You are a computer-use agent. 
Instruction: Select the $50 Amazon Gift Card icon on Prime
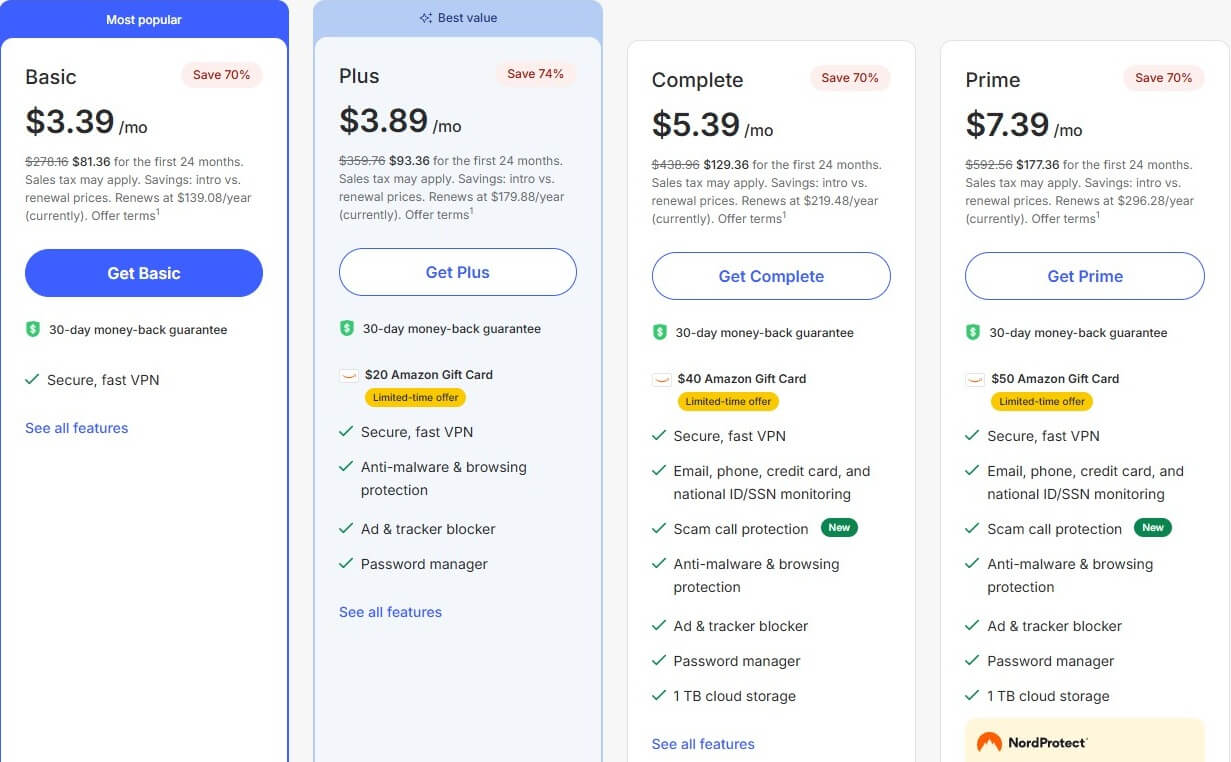(976, 380)
